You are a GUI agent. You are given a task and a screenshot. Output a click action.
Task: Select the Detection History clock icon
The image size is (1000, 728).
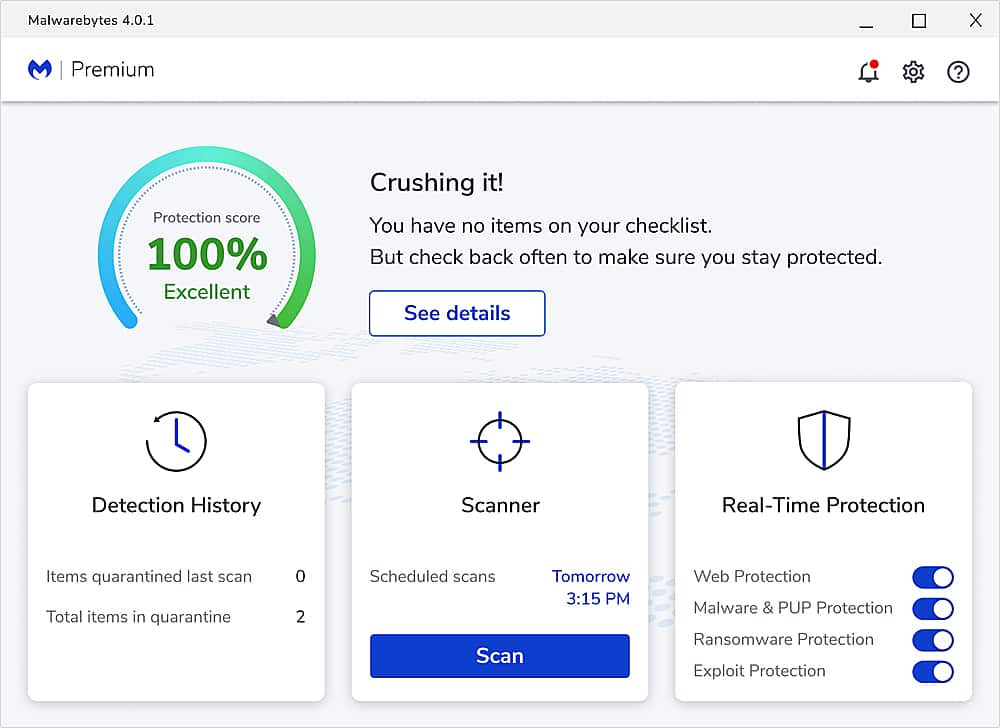[176, 440]
